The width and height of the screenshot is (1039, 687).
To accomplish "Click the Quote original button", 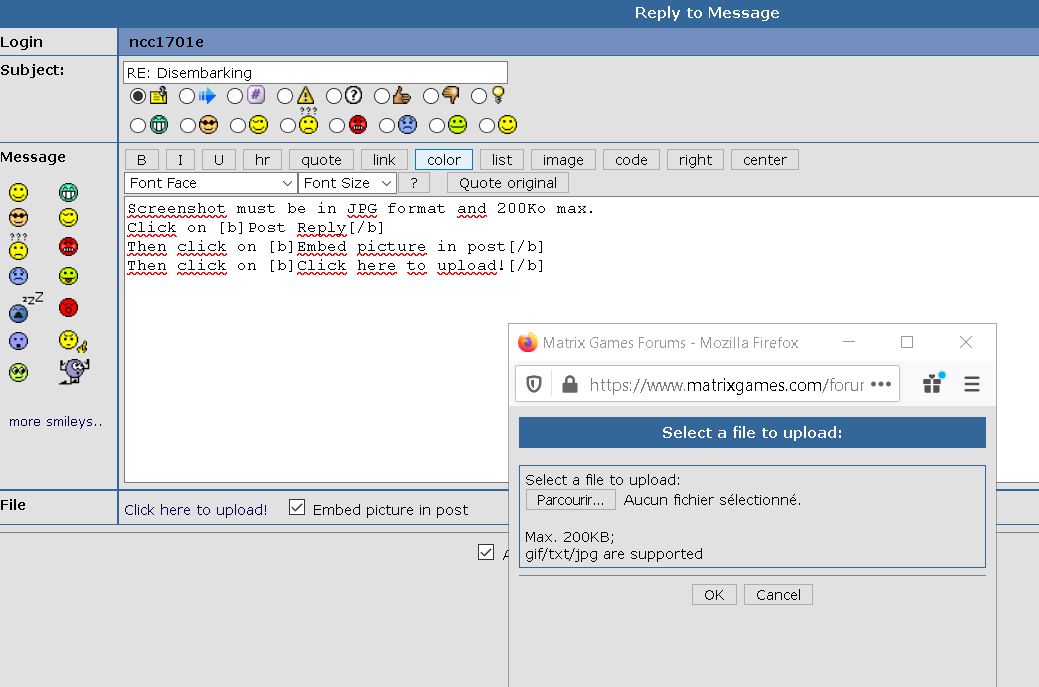I will pyautogui.click(x=508, y=183).
